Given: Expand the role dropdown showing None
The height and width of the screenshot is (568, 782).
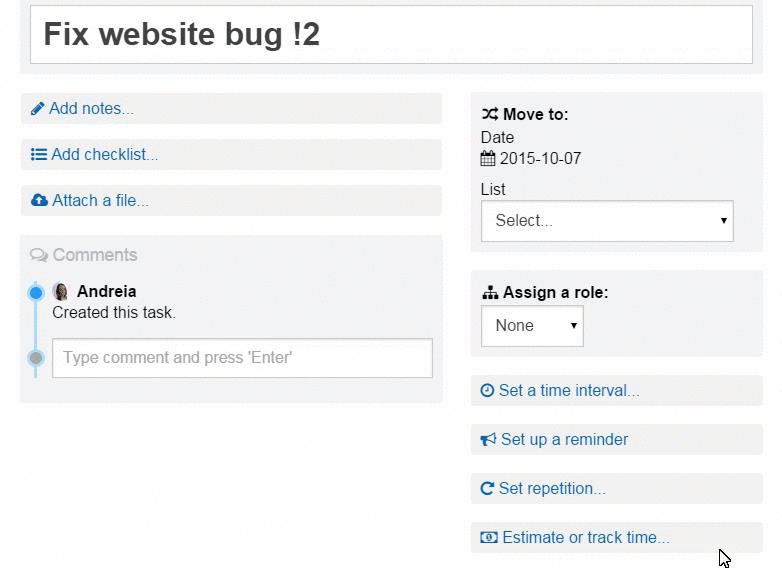Looking at the screenshot, I should pos(532,326).
